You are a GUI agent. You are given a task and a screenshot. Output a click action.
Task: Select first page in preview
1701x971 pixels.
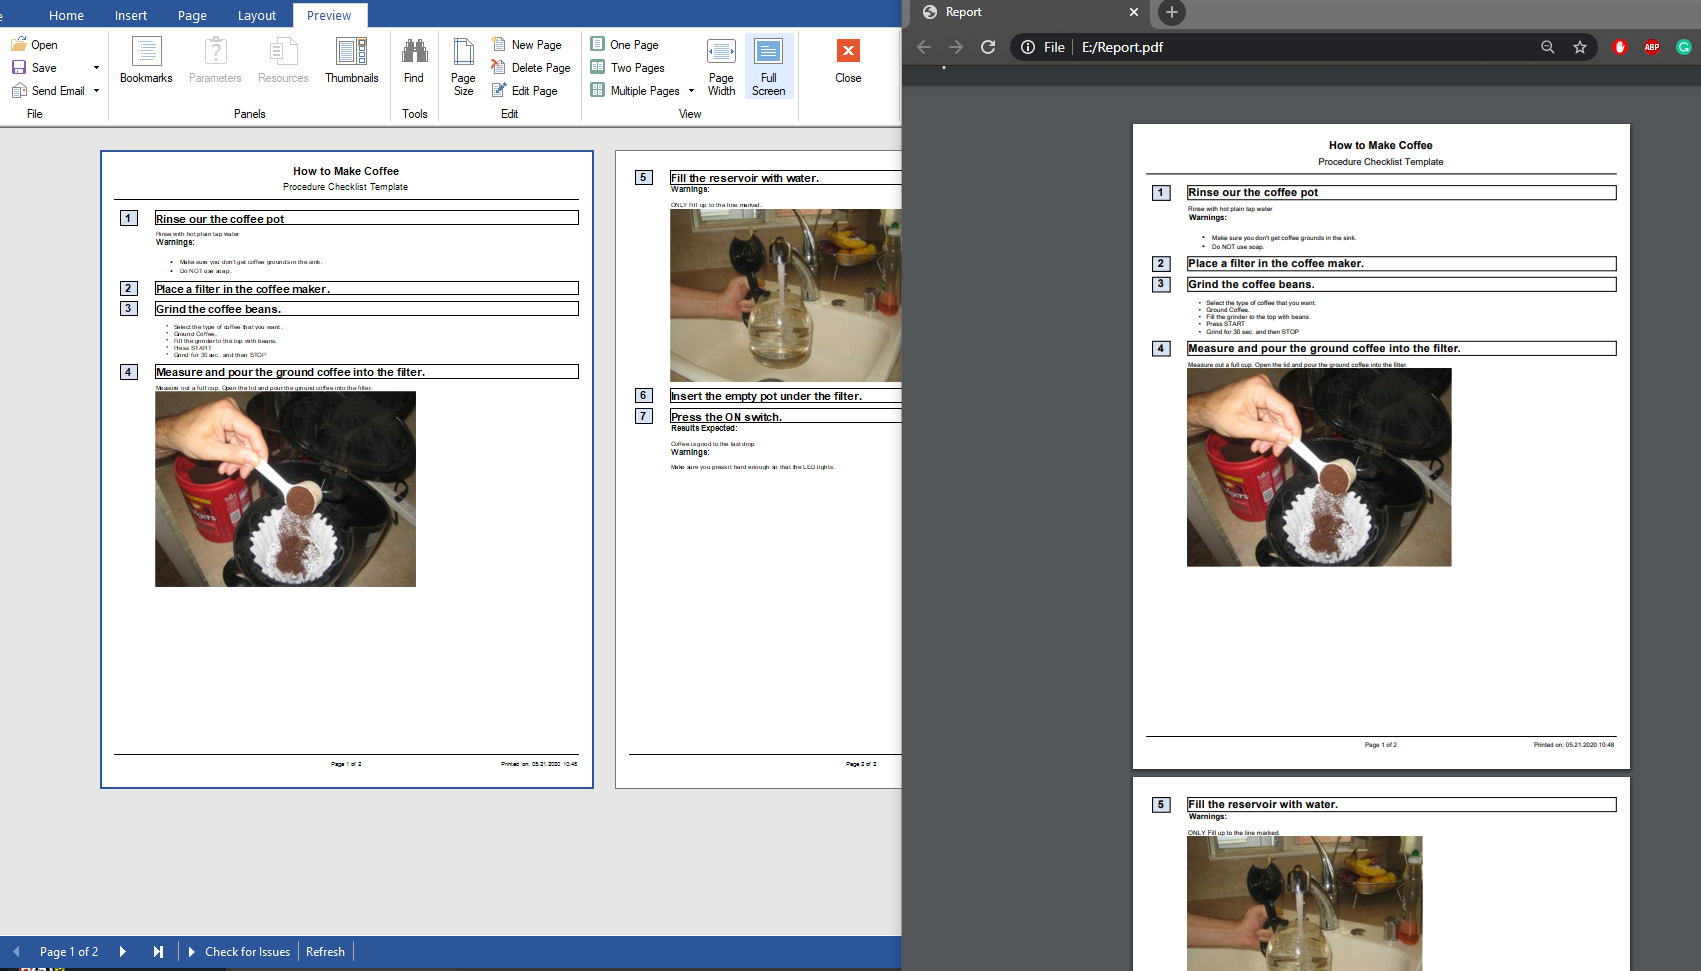tap(347, 469)
